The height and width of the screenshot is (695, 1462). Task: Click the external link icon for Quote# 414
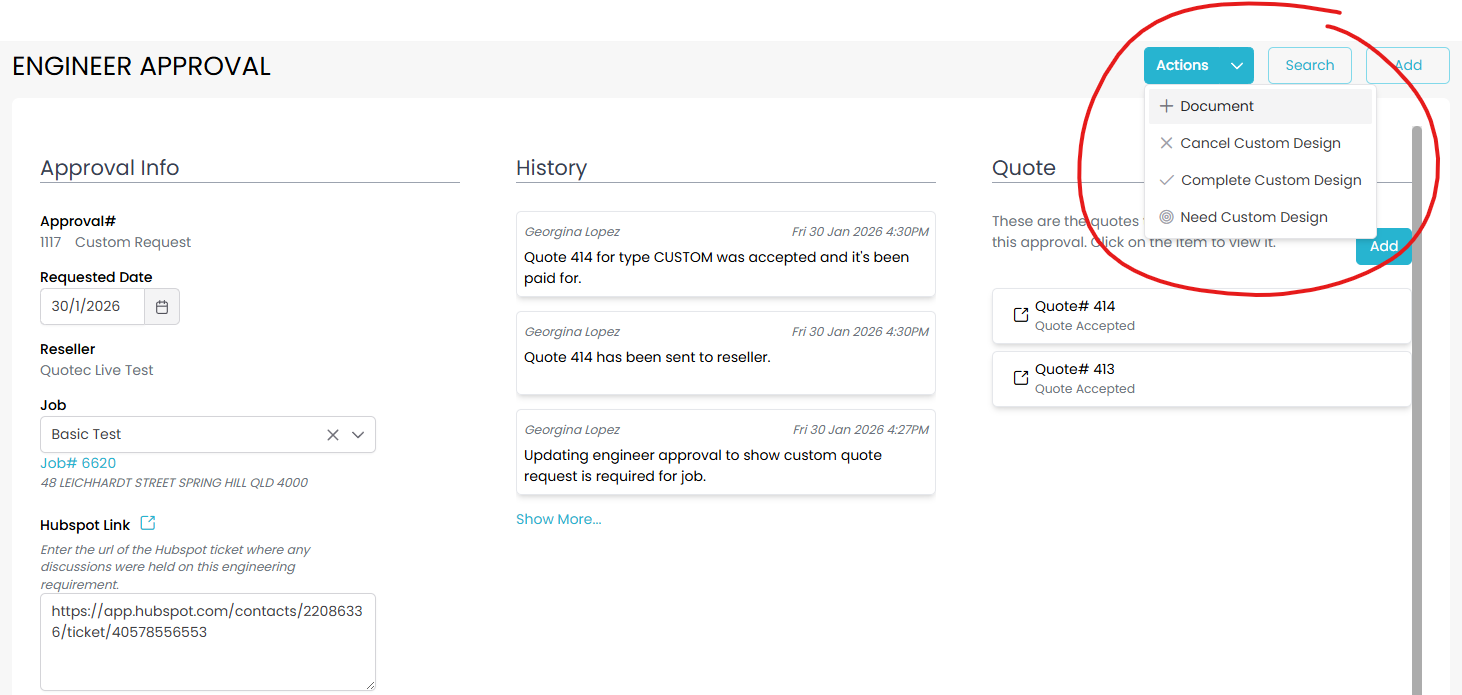coord(1021,315)
